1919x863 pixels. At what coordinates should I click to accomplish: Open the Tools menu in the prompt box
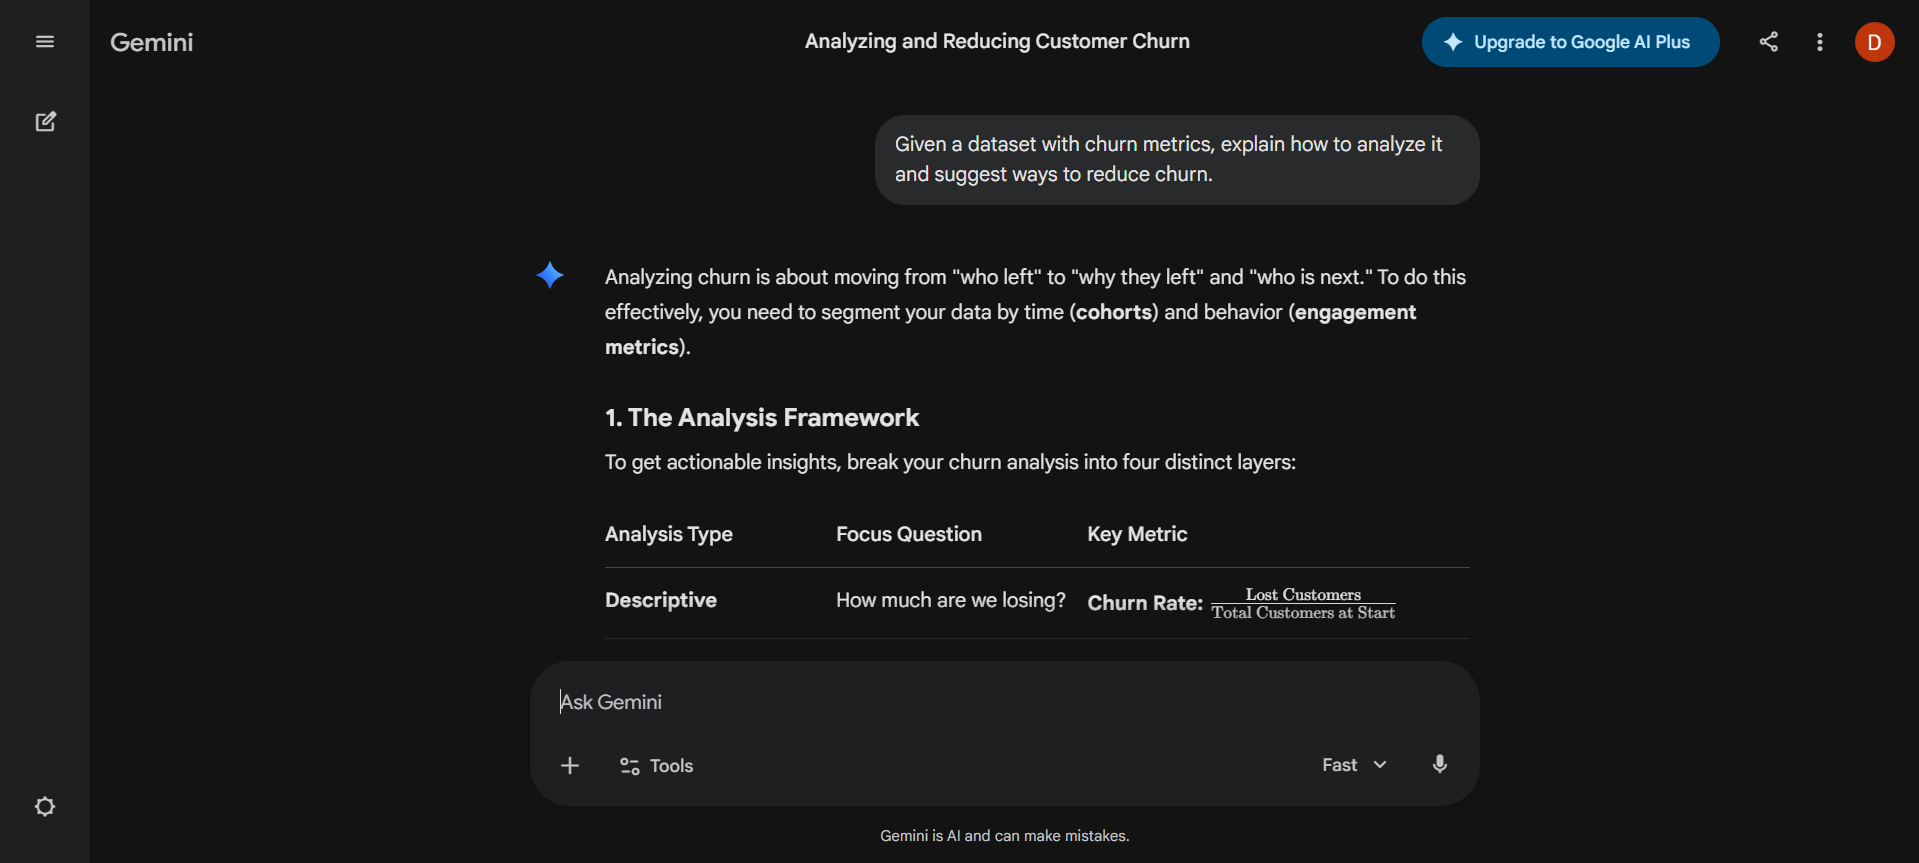656,766
